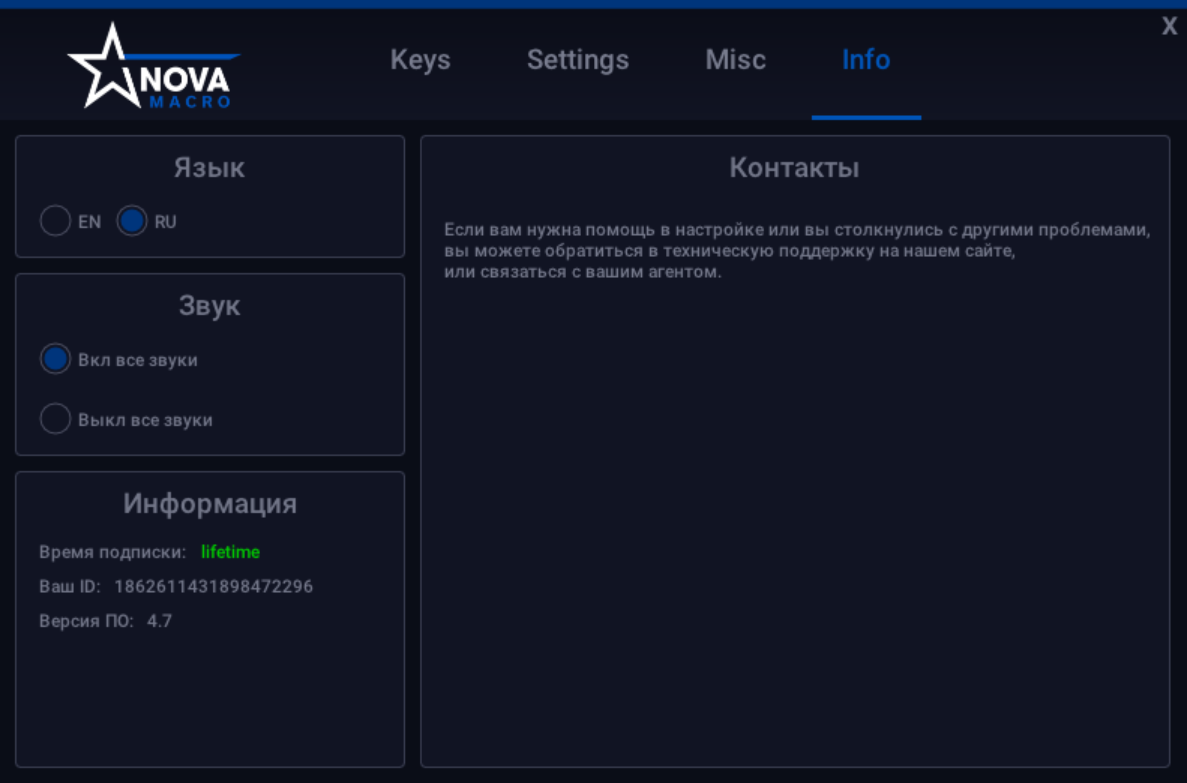Click the line 'вы можете обратиться в техническую поддержку'

tap(729, 251)
